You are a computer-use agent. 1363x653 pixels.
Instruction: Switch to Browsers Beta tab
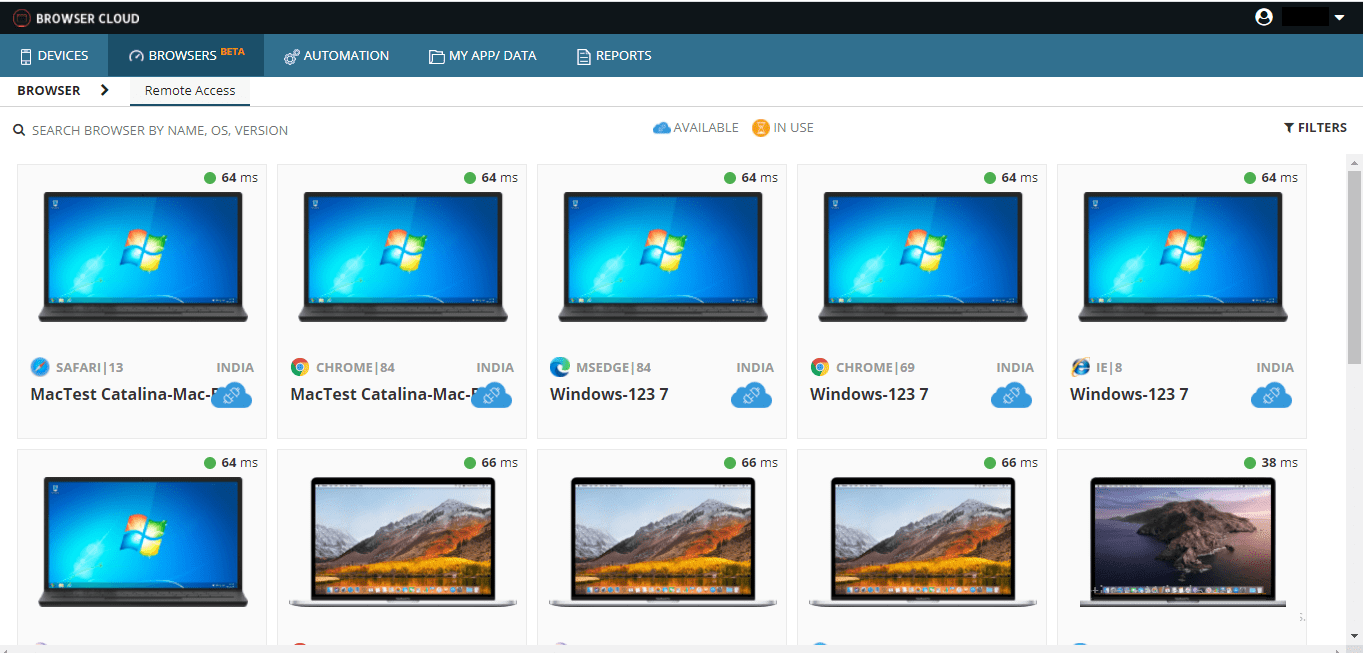pyautogui.click(x=186, y=56)
